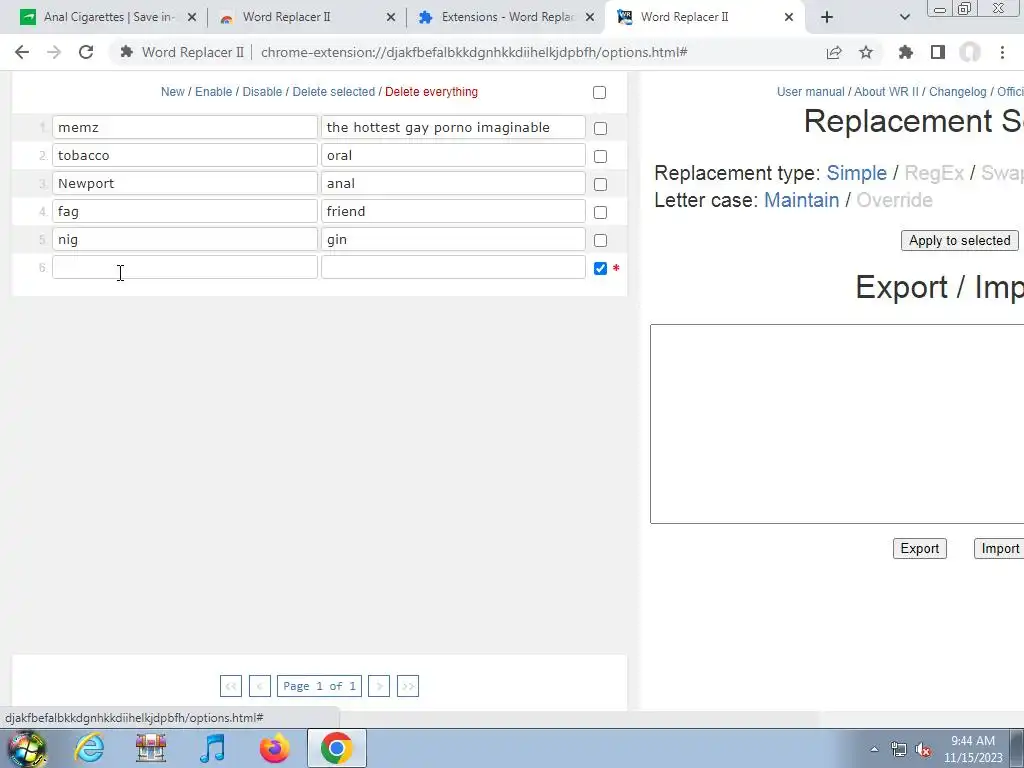Check the box for the tobacco row
1024x768 pixels.
point(600,157)
